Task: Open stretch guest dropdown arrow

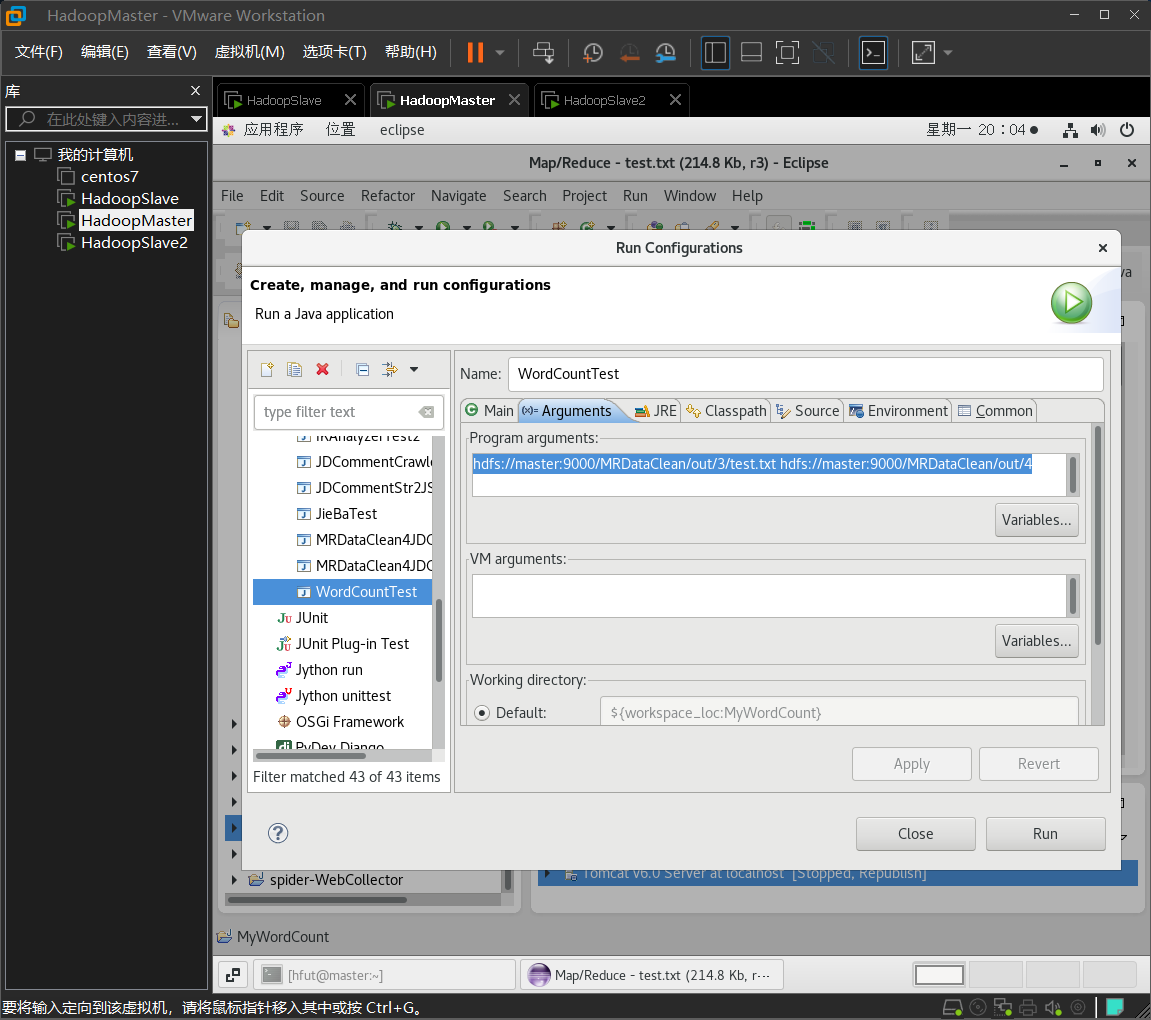Action: 948,52
